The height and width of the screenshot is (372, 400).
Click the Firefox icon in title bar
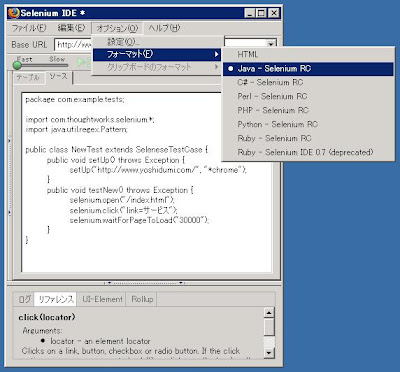click(14, 13)
